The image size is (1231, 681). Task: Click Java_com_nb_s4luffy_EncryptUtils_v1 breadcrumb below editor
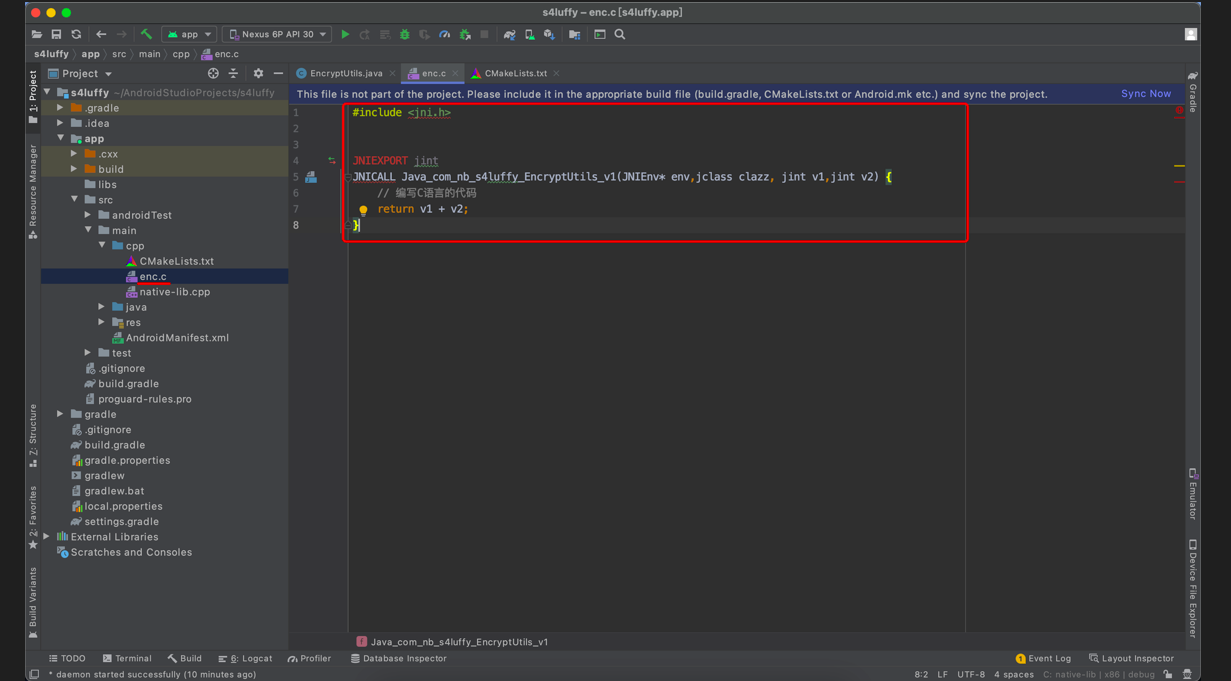coord(452,642)
